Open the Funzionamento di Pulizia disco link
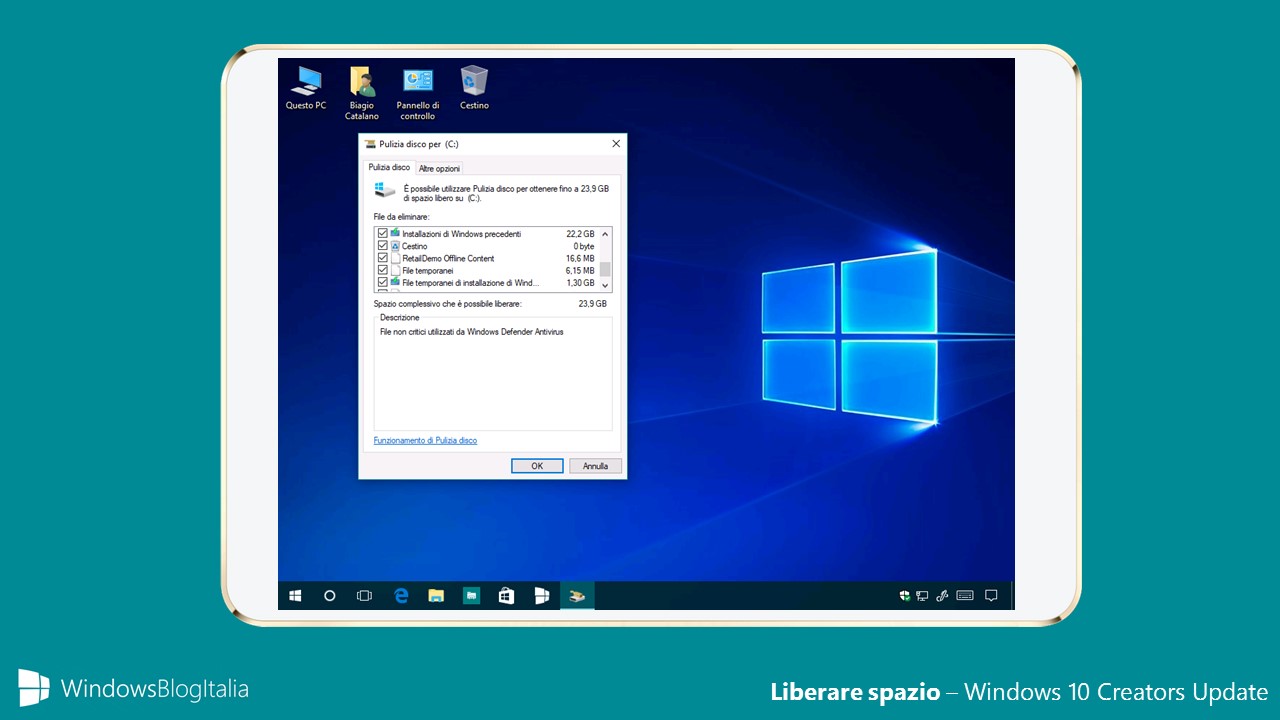The height and width of the screenshot is (720, 1280). coord(425,440)
